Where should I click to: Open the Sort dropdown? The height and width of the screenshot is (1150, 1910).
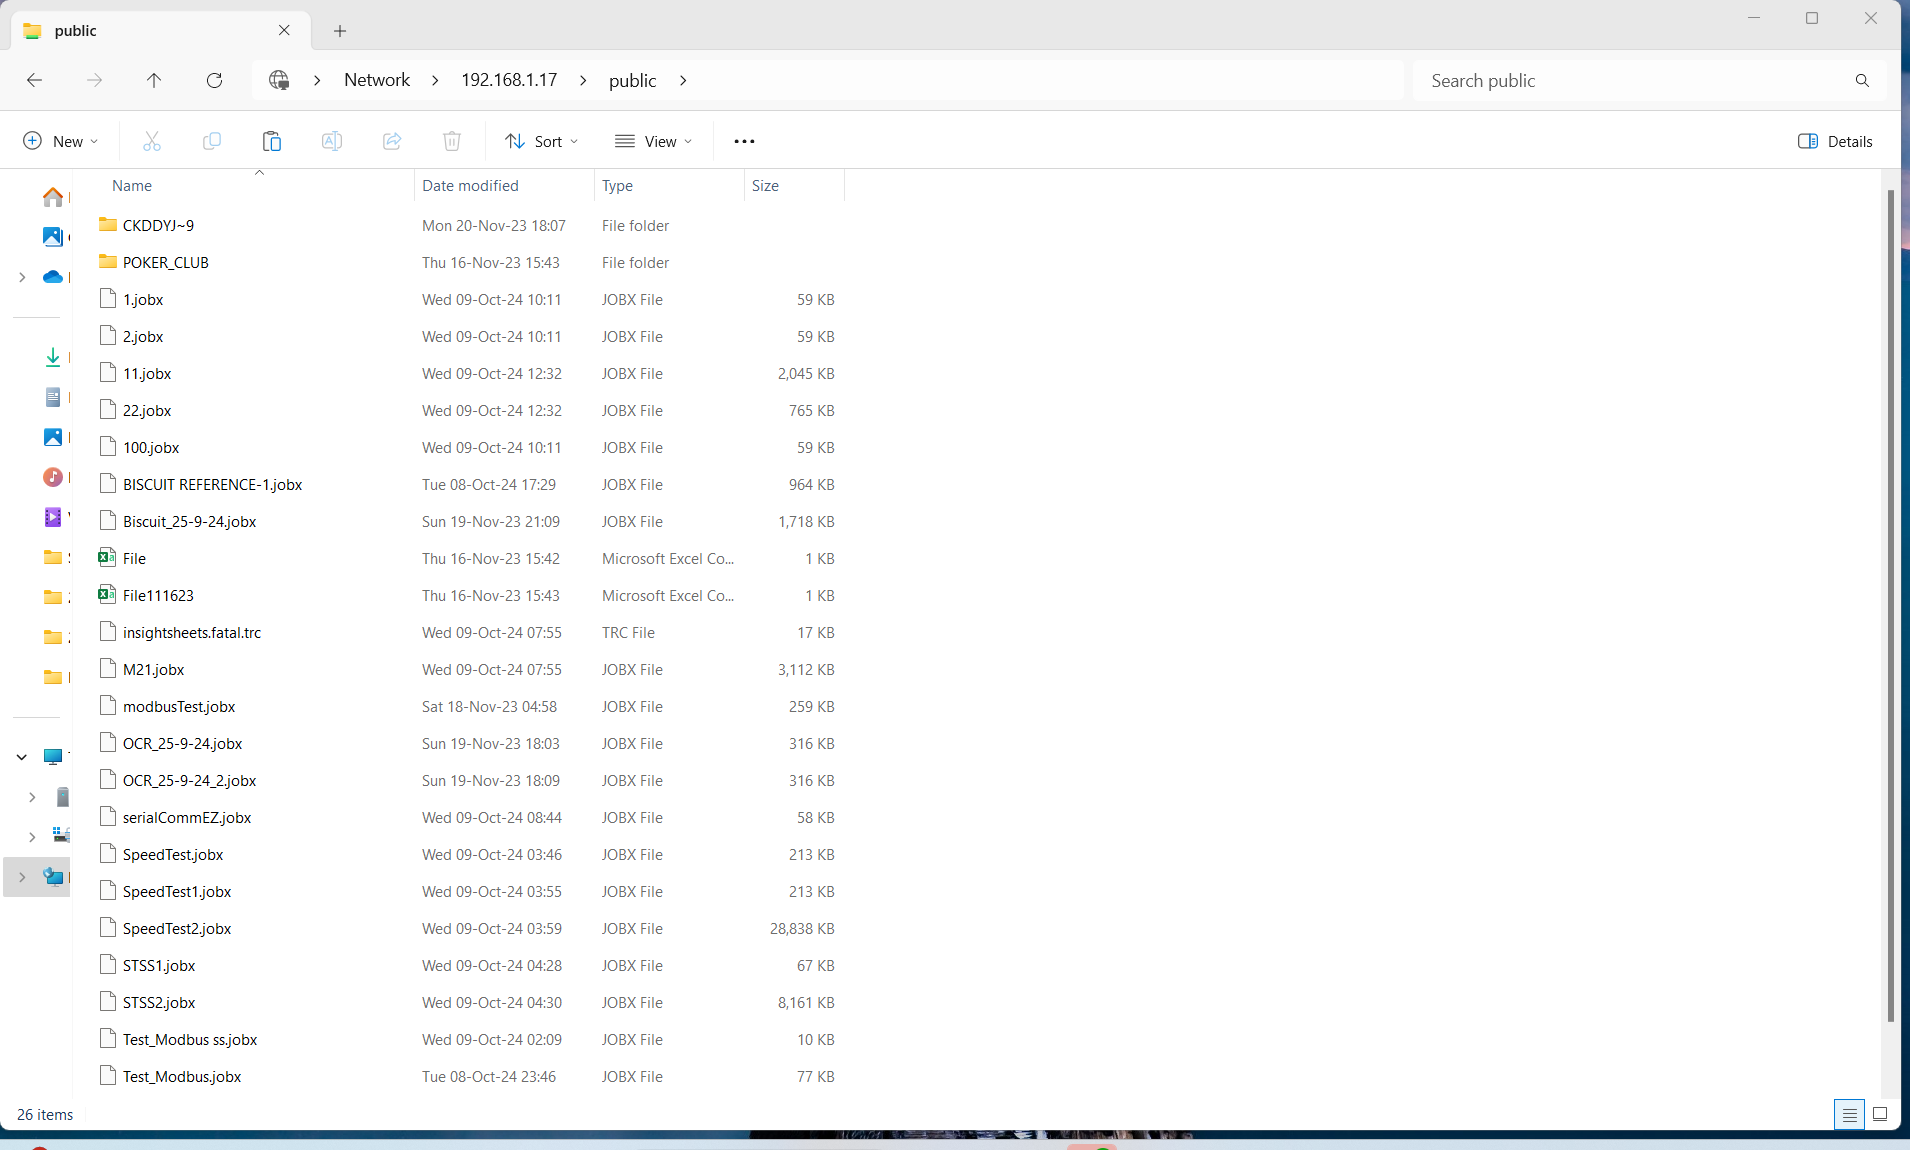[541, 141]
